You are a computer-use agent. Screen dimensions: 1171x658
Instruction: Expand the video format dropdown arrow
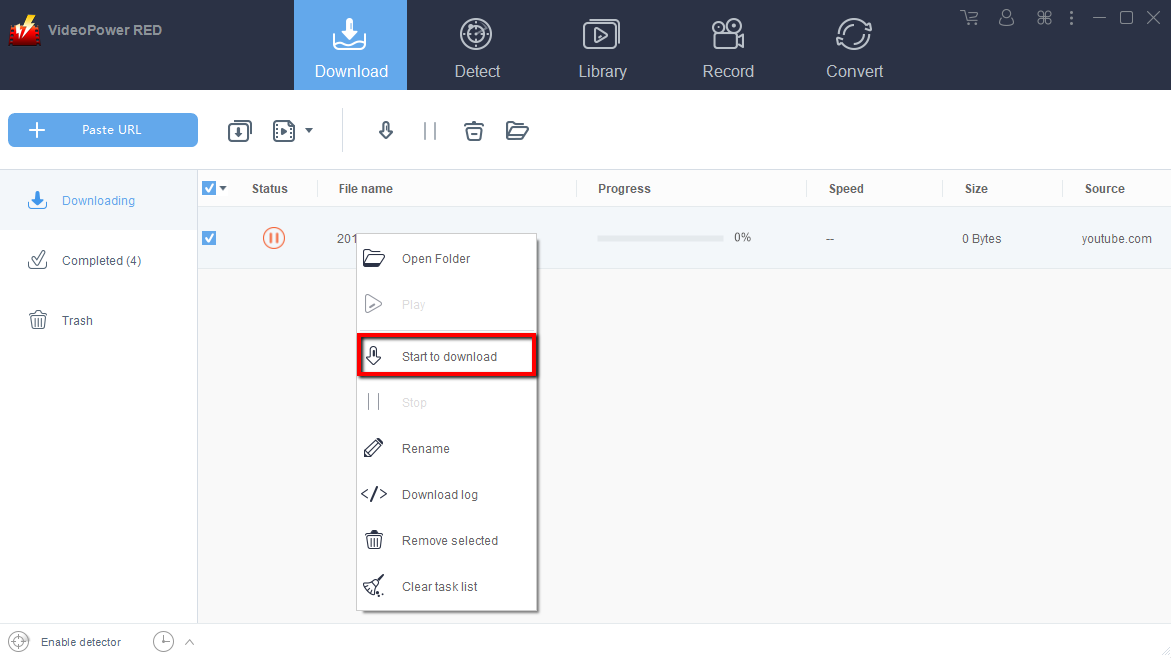click(x=309, y=130)
